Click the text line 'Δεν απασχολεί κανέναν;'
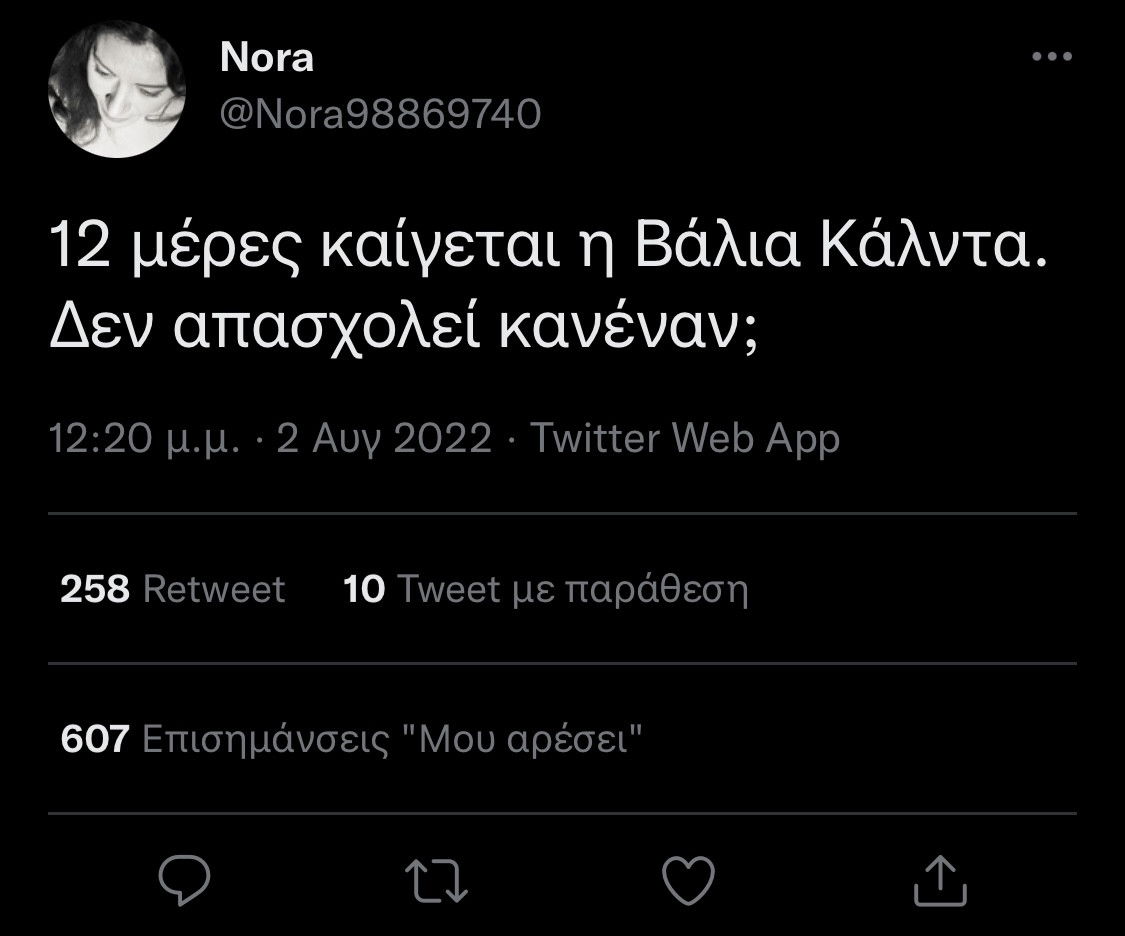The height and width of the screenshot is (936, 1125). click(405, 327)
